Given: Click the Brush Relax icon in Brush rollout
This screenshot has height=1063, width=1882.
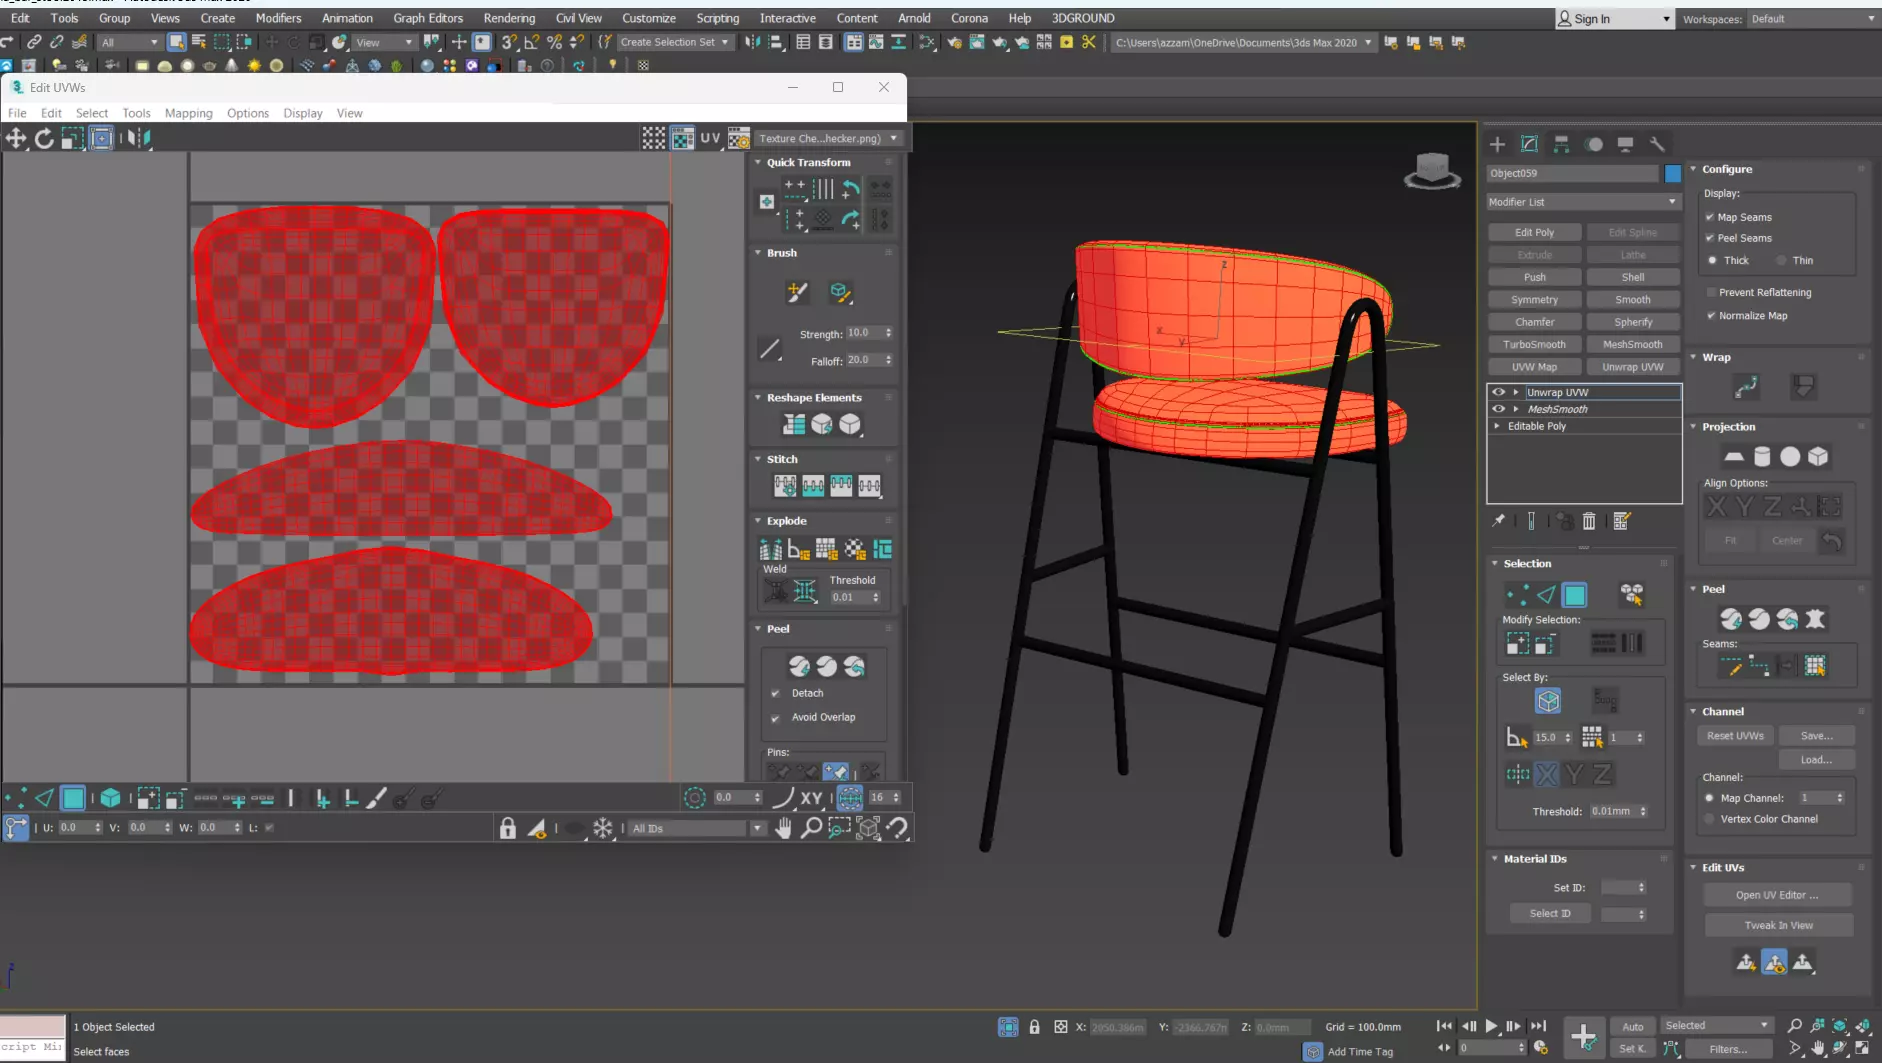Looking at the screenshot, I should tap(840, 292).
